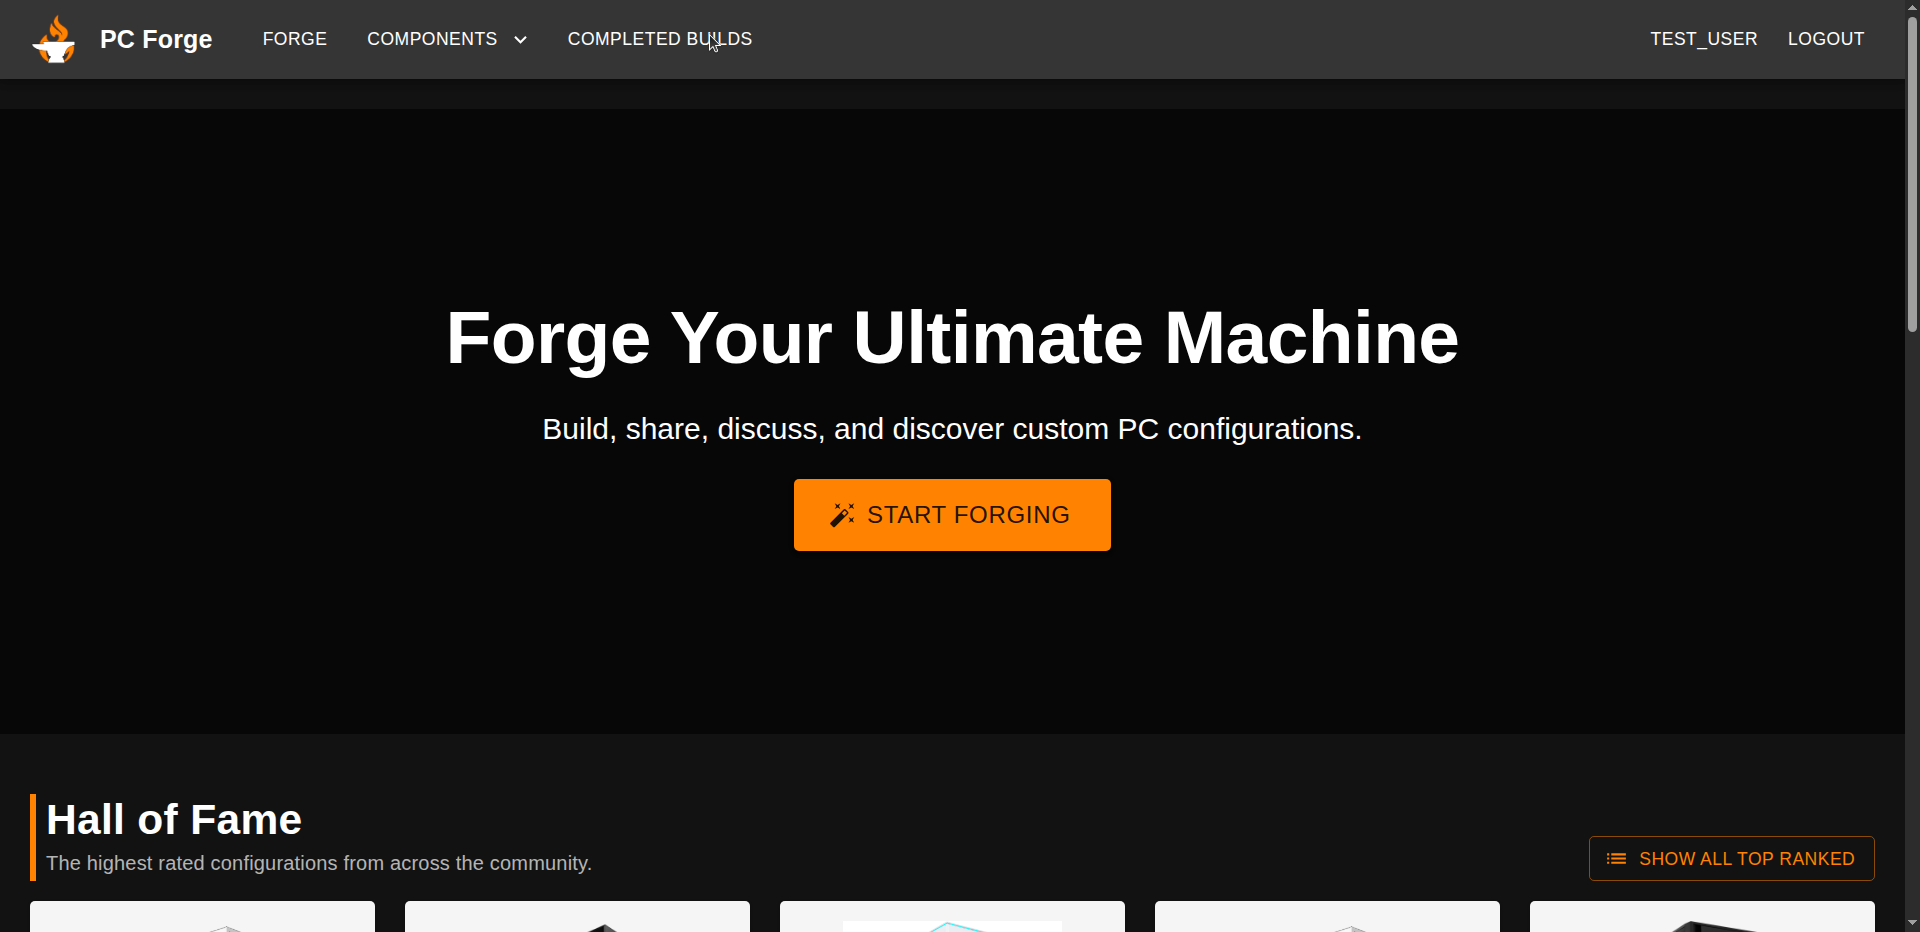Go to the Forge nav item

[x=294, y=39]
